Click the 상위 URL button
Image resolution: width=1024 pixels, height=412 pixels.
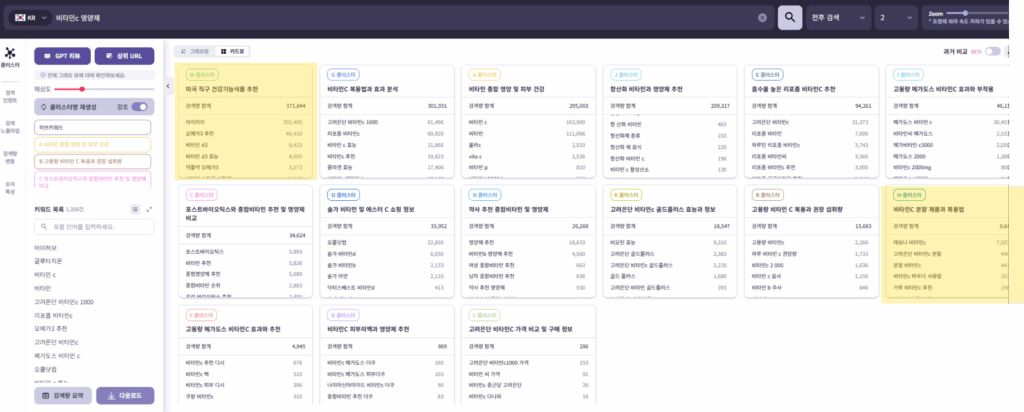pyautogui.click(x=125, y=57)
